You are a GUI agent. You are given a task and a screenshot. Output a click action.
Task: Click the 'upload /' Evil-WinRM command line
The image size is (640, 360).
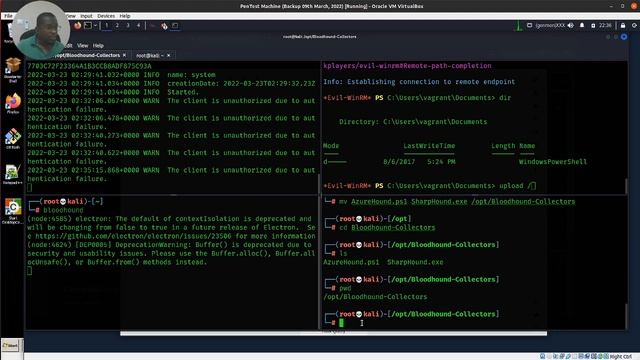[x=429, y=186]
